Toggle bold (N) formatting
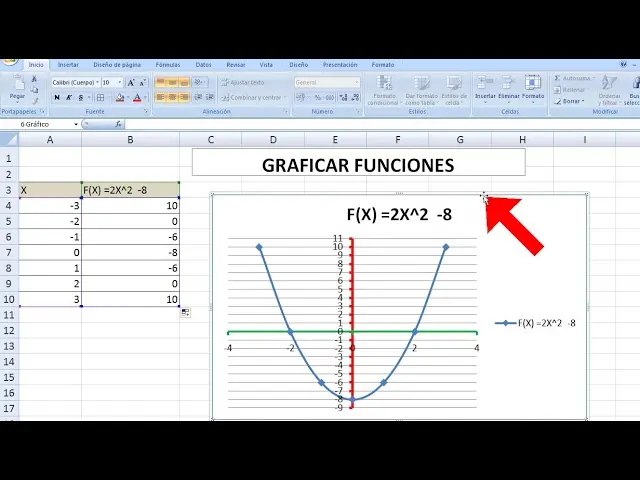The height and width of the screenshot is (480, 640). [x=57, y=98]
